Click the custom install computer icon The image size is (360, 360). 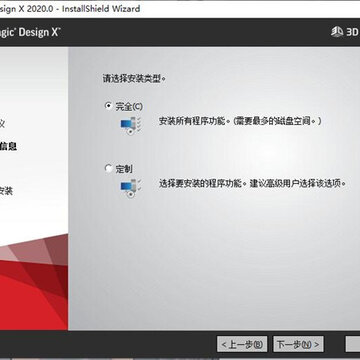131,188
